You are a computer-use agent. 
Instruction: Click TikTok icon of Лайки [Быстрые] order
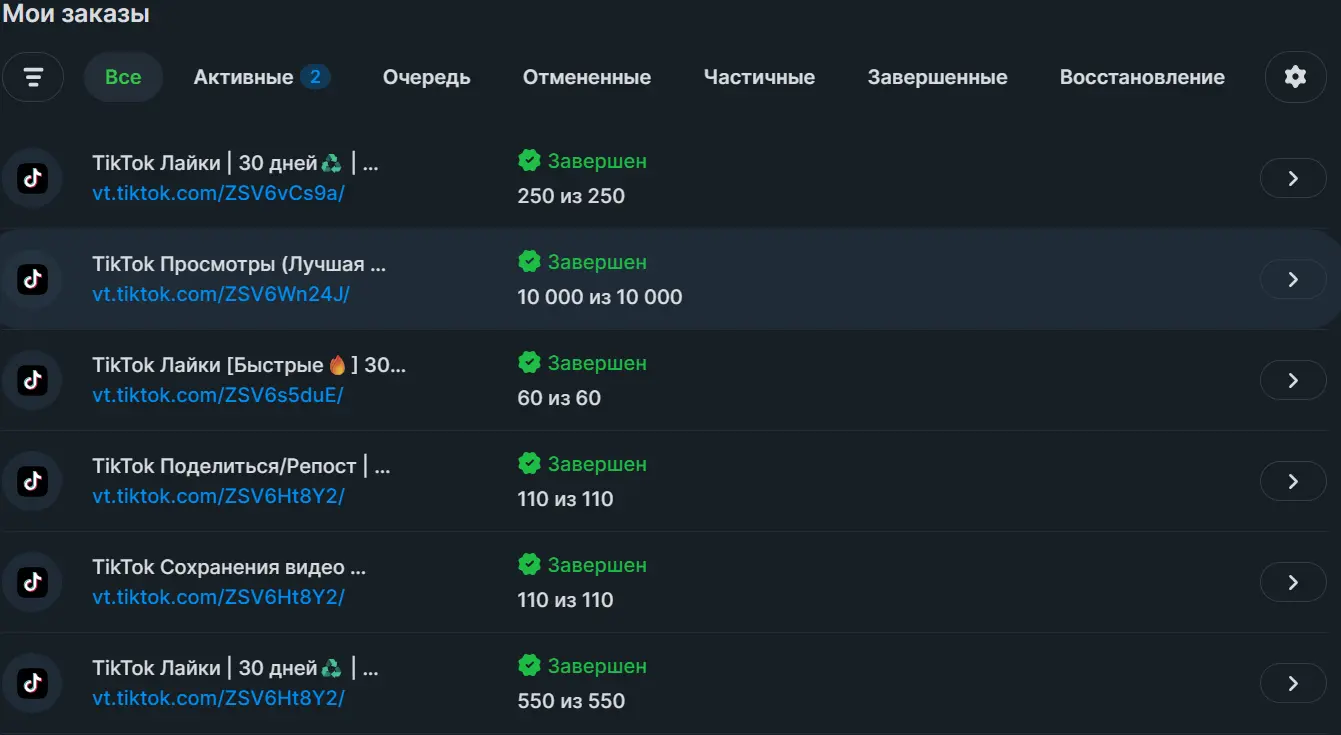(x=33, y=380)
